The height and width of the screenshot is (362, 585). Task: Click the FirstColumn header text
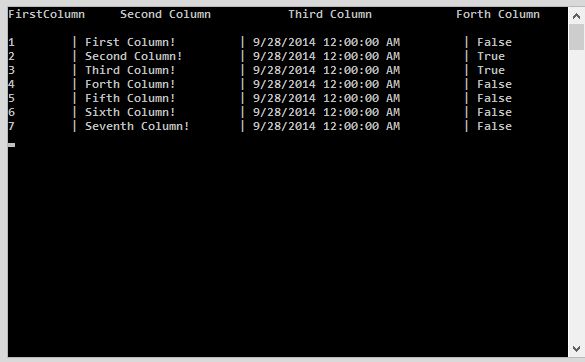tap(47, 15)
